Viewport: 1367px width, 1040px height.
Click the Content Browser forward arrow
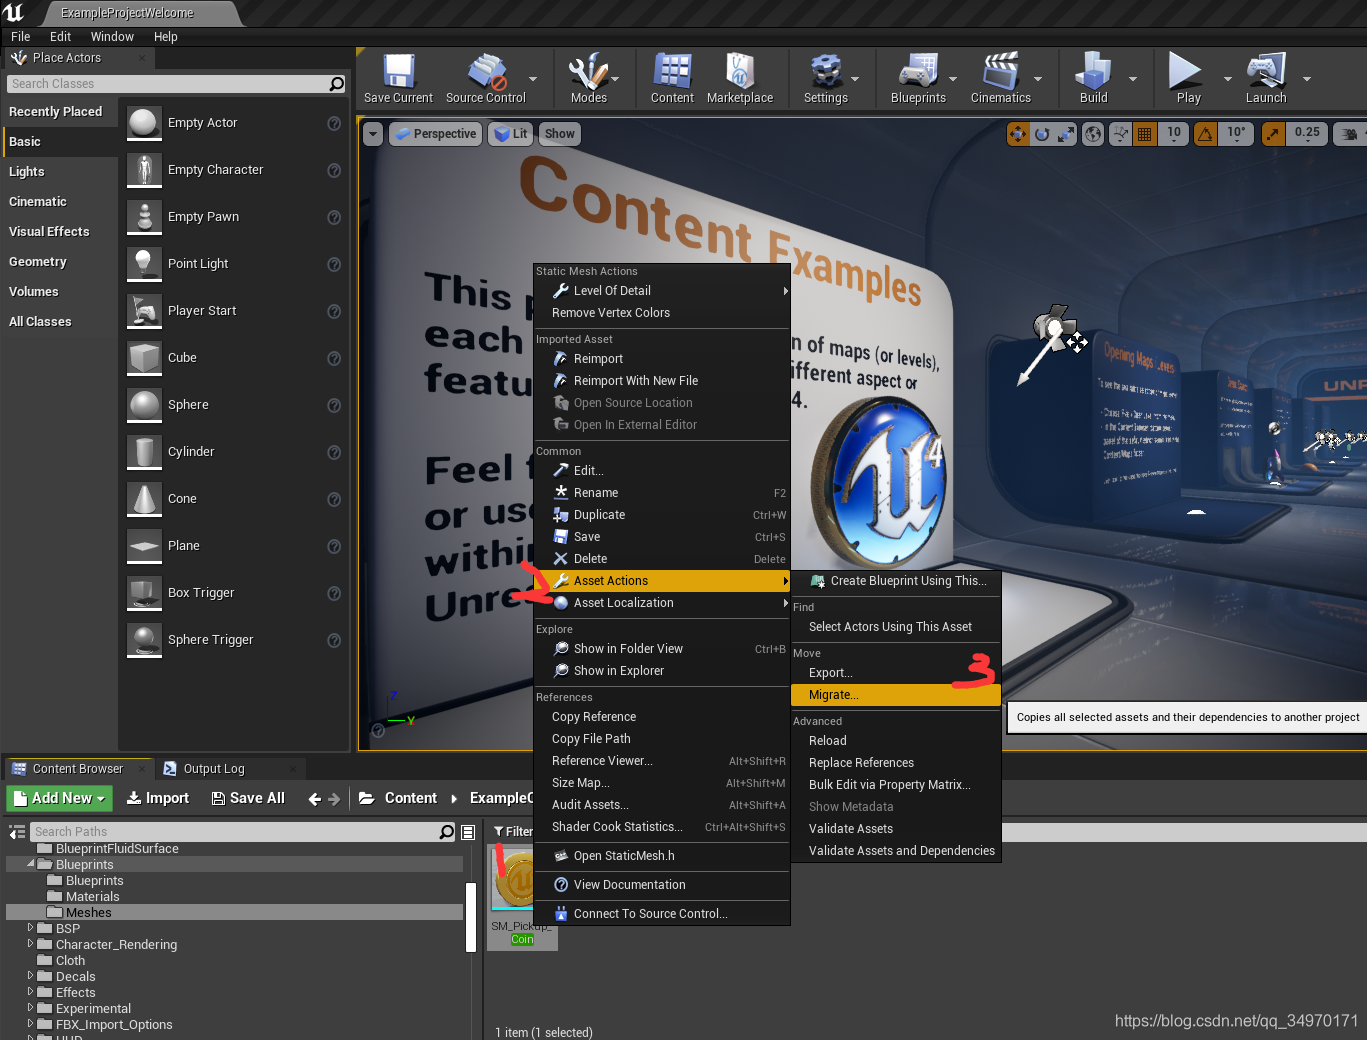335,799
